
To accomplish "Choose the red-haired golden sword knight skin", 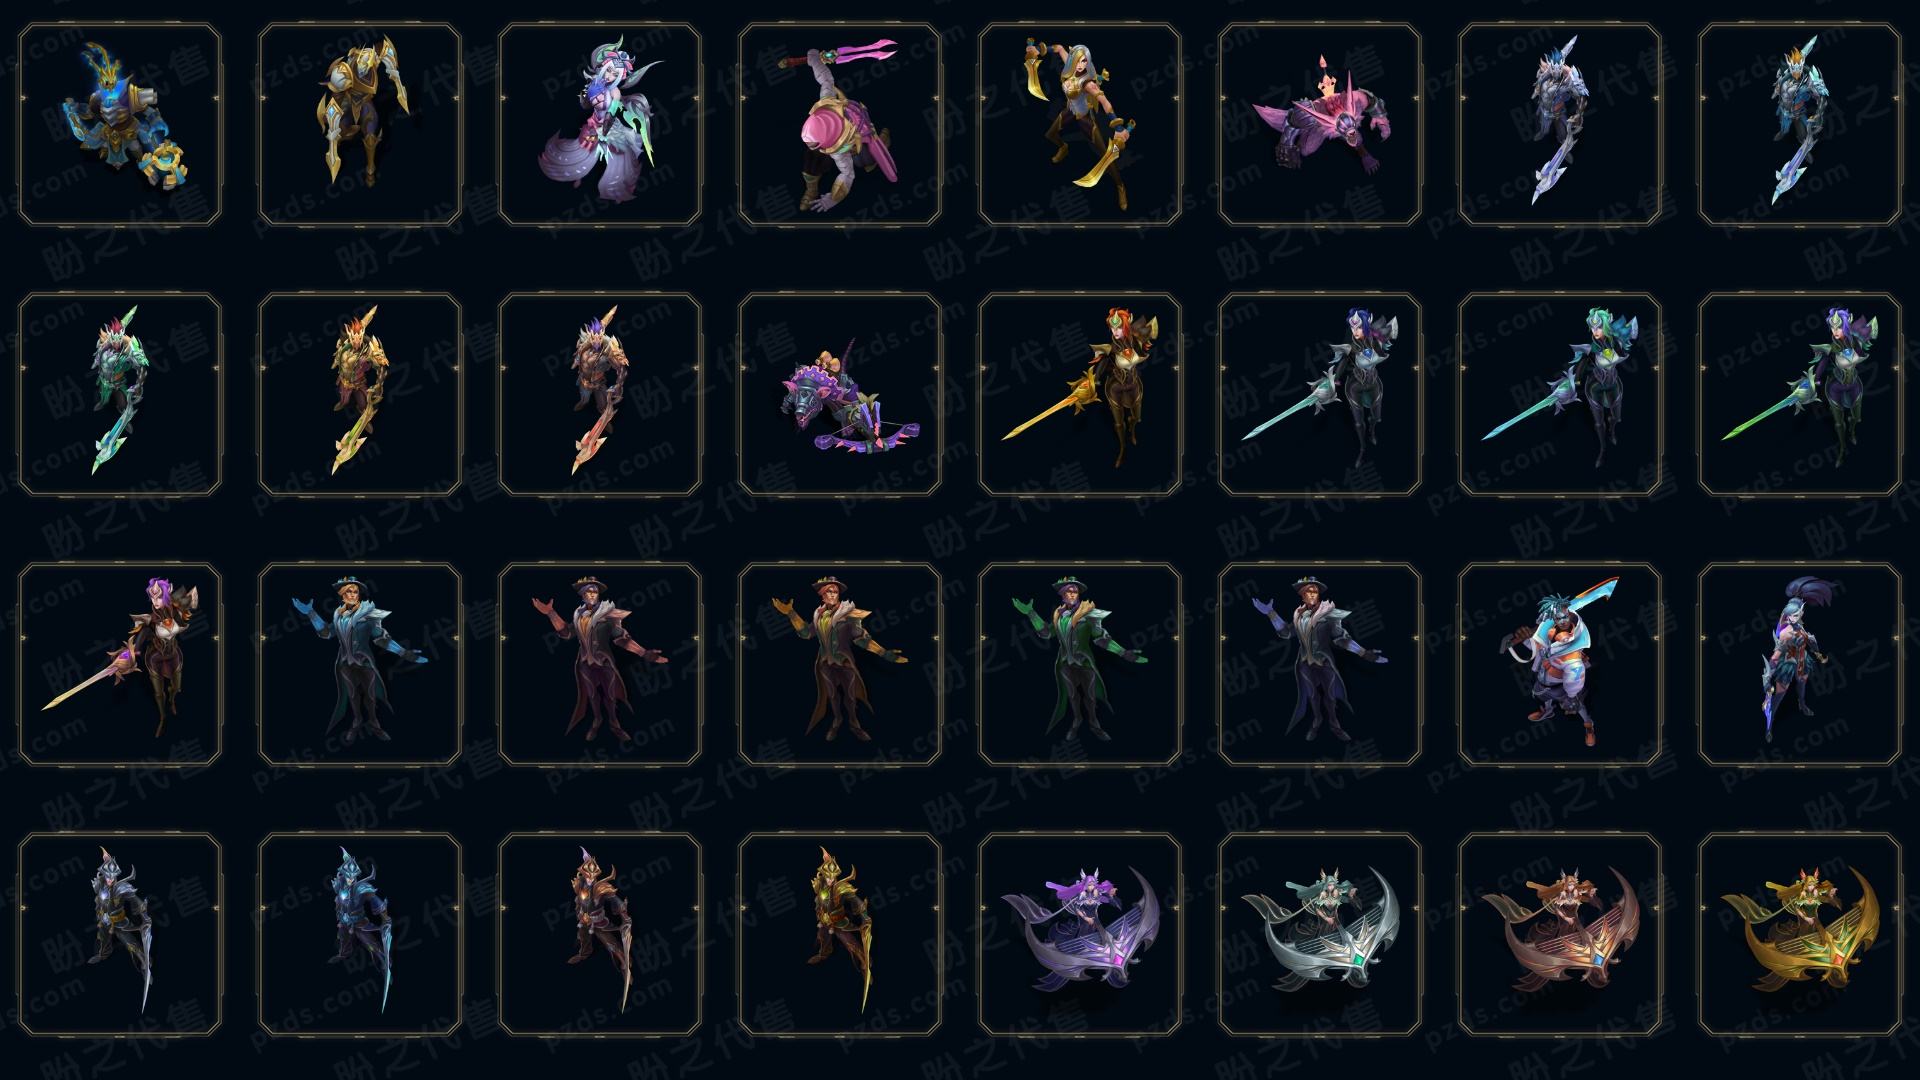I will click(1080, 394).
